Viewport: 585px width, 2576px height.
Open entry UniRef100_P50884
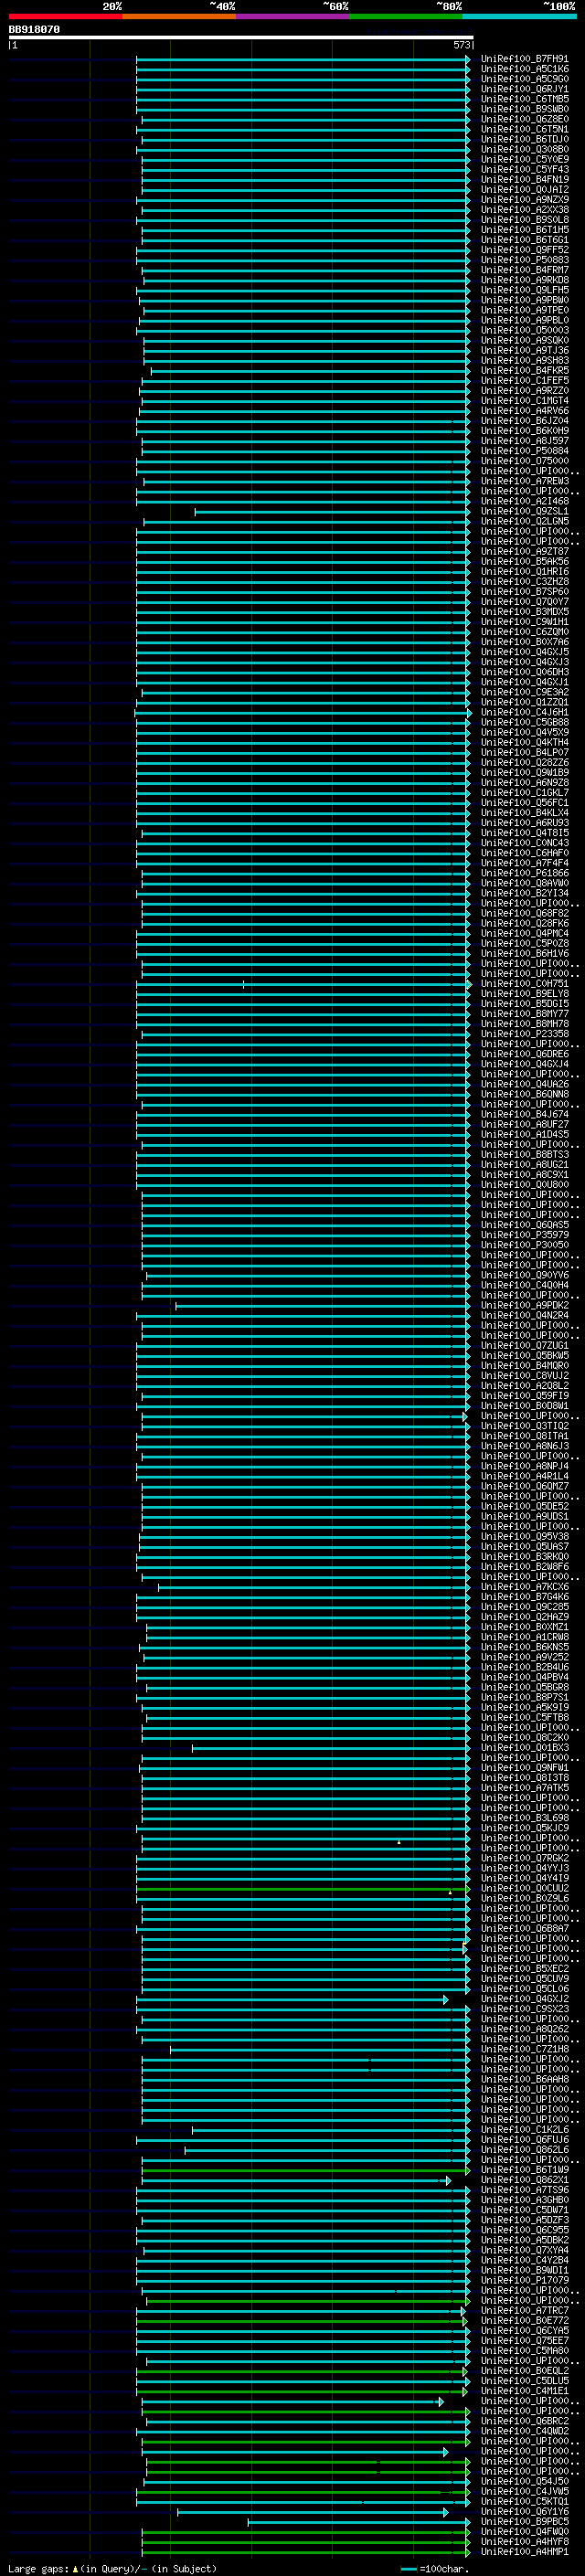click(x=524, y=451)
